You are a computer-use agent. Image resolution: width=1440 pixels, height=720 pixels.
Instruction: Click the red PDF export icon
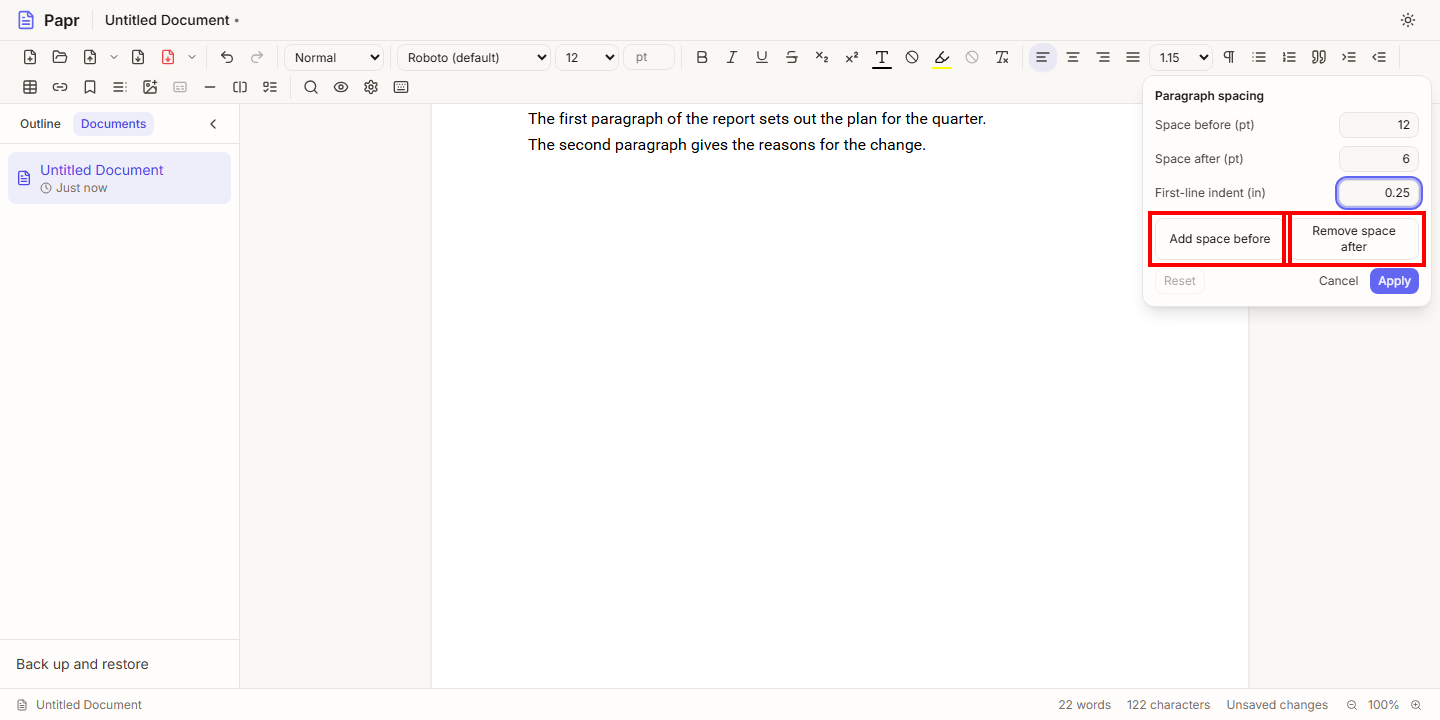click(x=168, y=57)
